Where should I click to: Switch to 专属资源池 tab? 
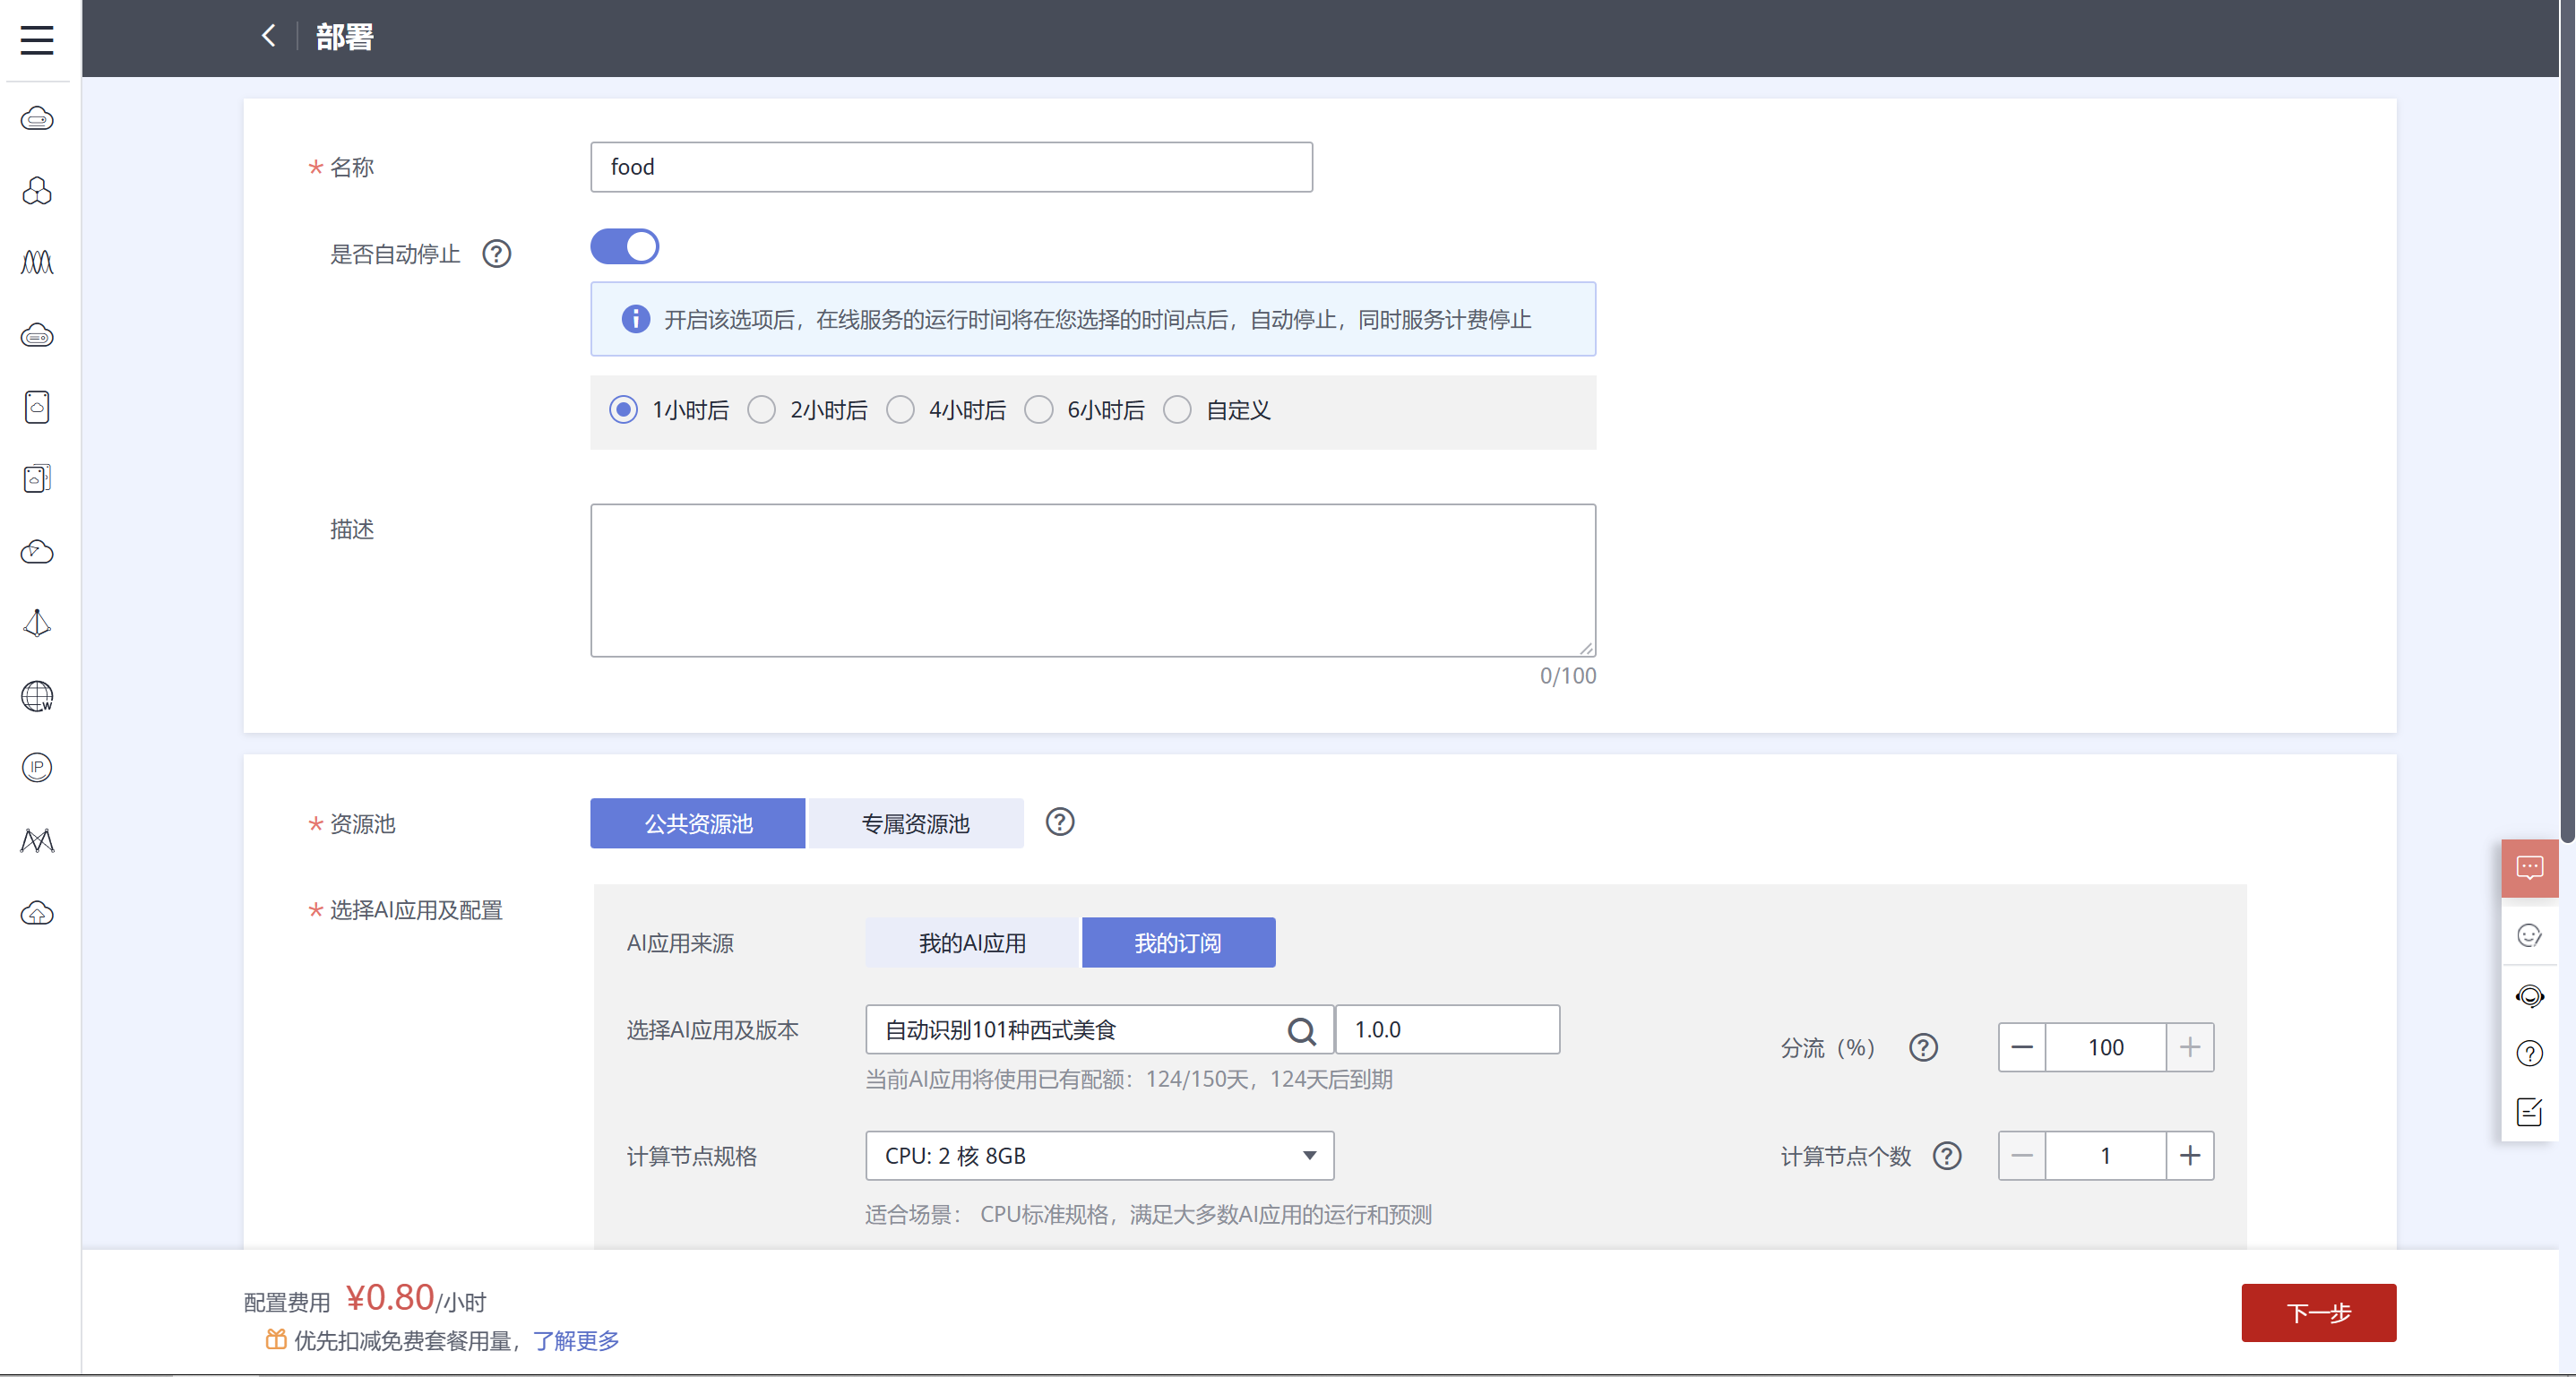[x=915, y=824]
